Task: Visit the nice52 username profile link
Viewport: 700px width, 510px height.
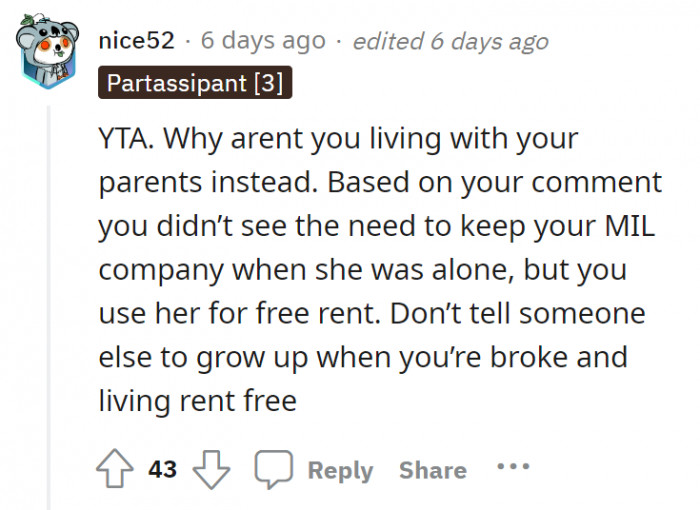Action: [138, 41]
